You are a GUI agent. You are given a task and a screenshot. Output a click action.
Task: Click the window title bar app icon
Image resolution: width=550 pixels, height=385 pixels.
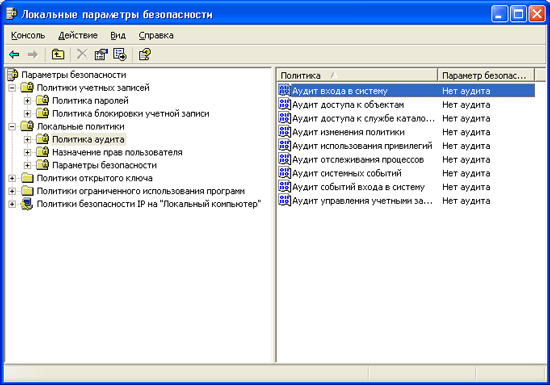tap(12, 14)
